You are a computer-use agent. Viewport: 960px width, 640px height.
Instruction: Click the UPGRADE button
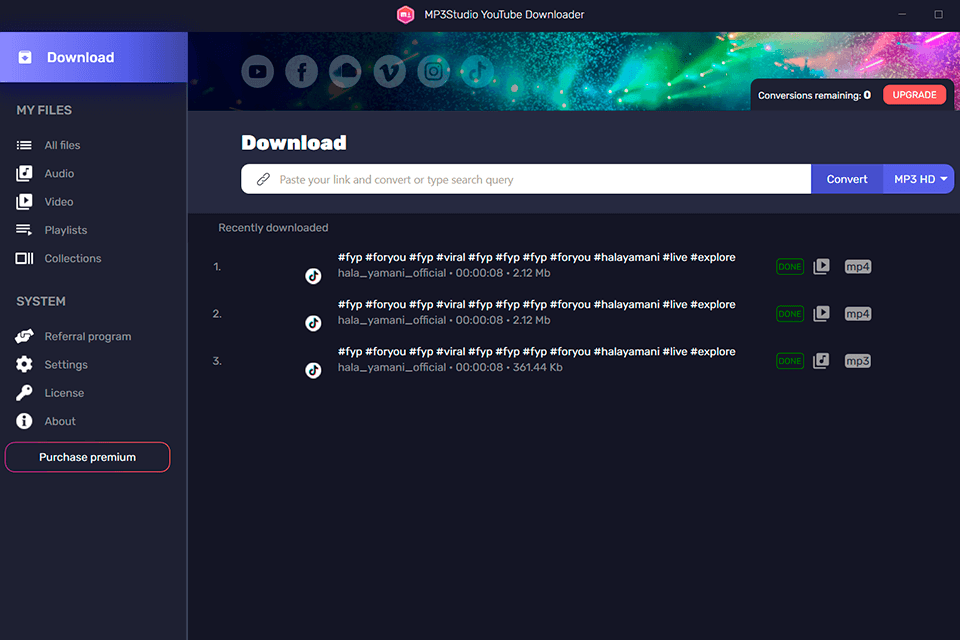pyautogui.click(x=914, y=94)
